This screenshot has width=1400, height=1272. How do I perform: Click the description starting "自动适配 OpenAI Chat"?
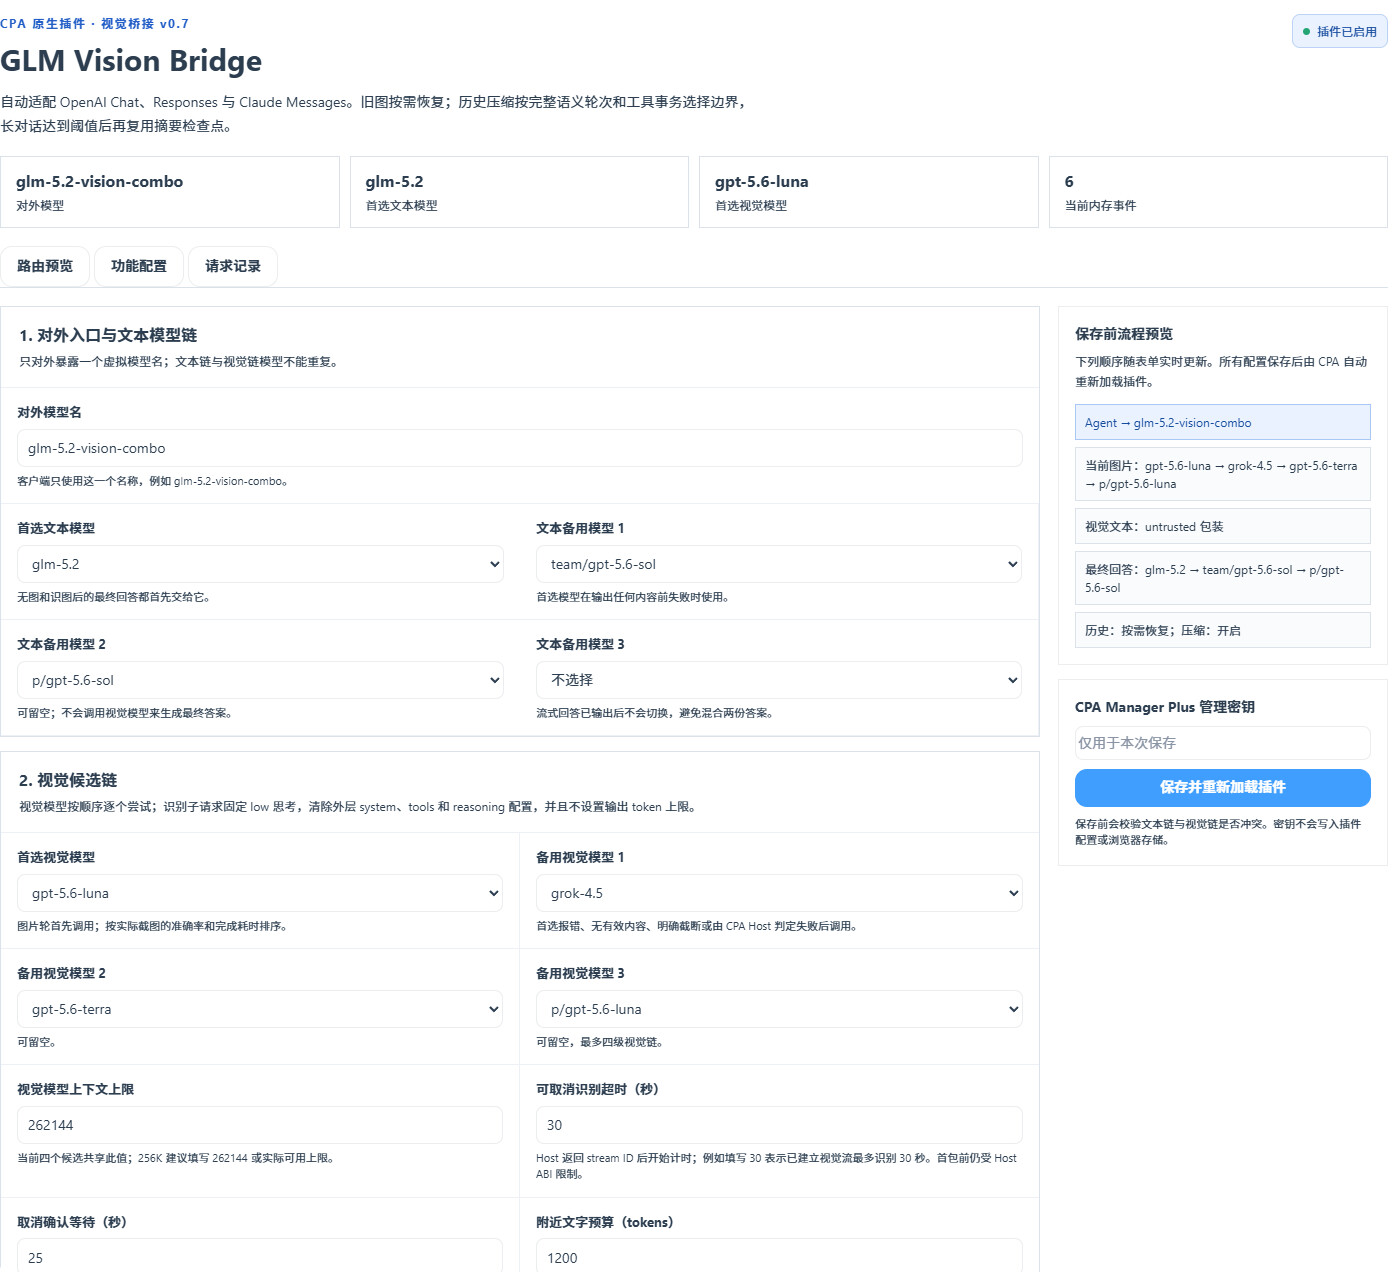(374, 114)
